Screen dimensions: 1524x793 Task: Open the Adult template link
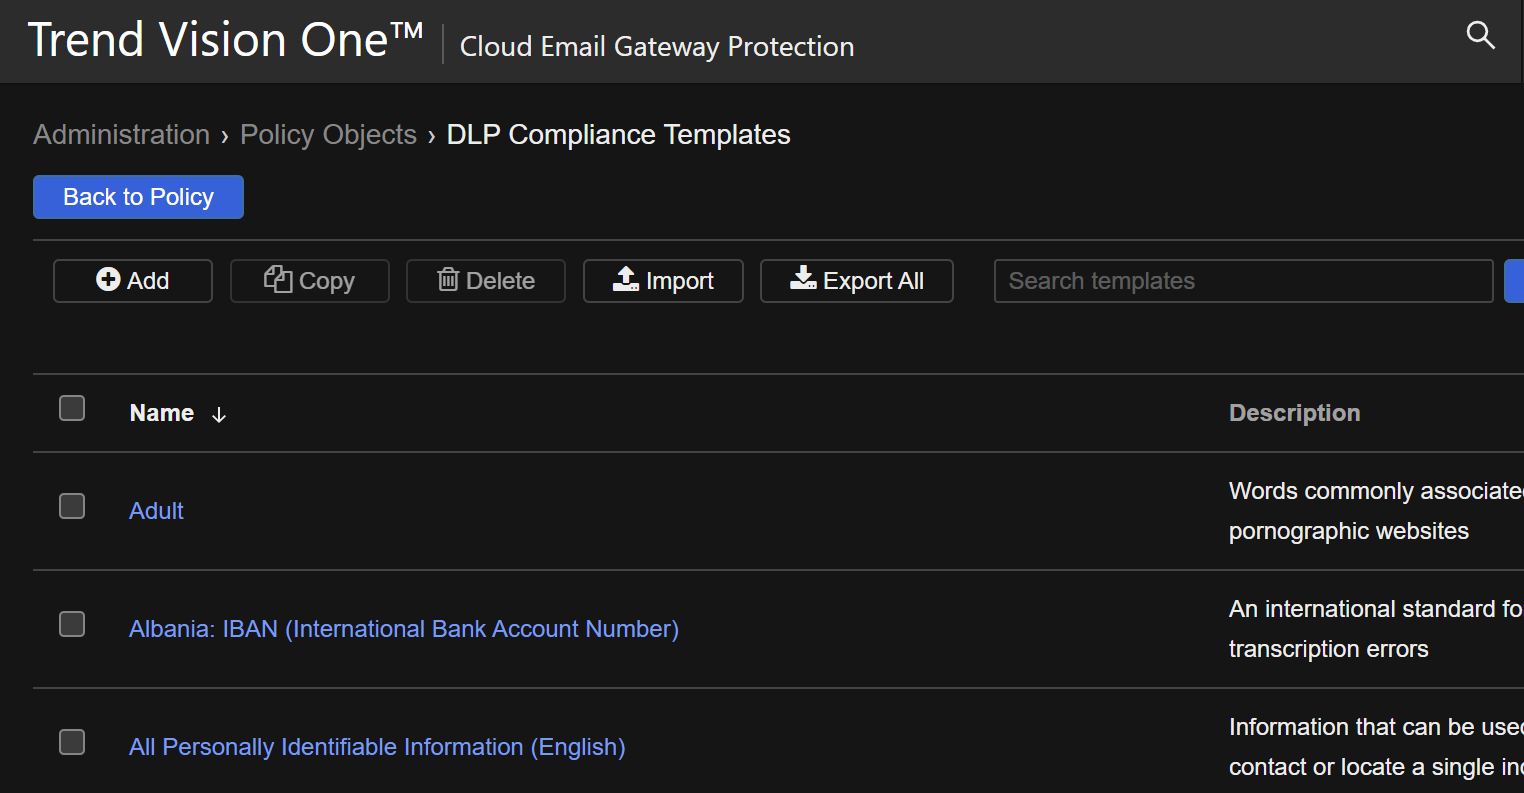coord(157,511)
